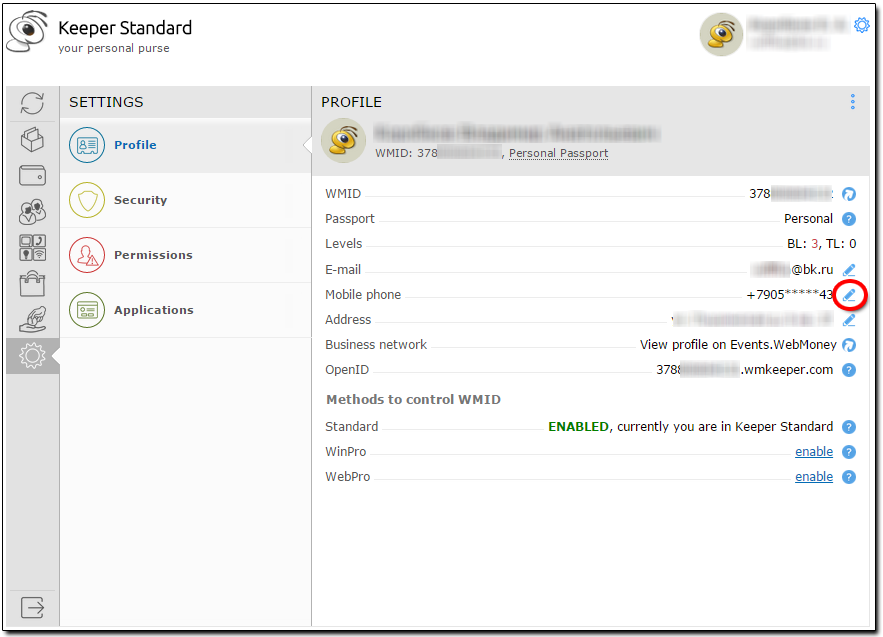This screenshot has width=883, height=637.
Task: Click the logout exit icon at bottom
Action: 32,606
